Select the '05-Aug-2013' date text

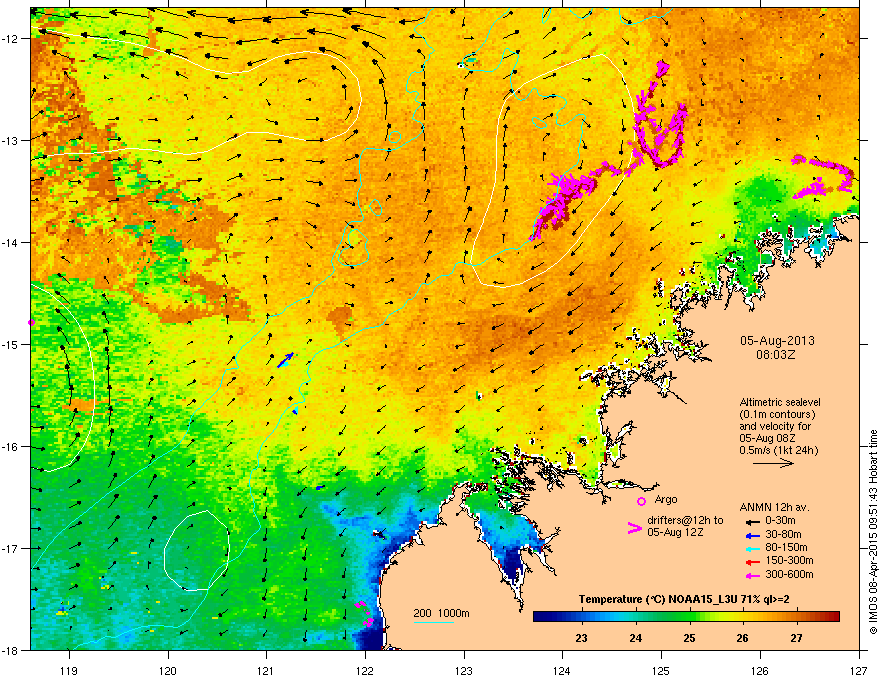(x=777, y=341)
